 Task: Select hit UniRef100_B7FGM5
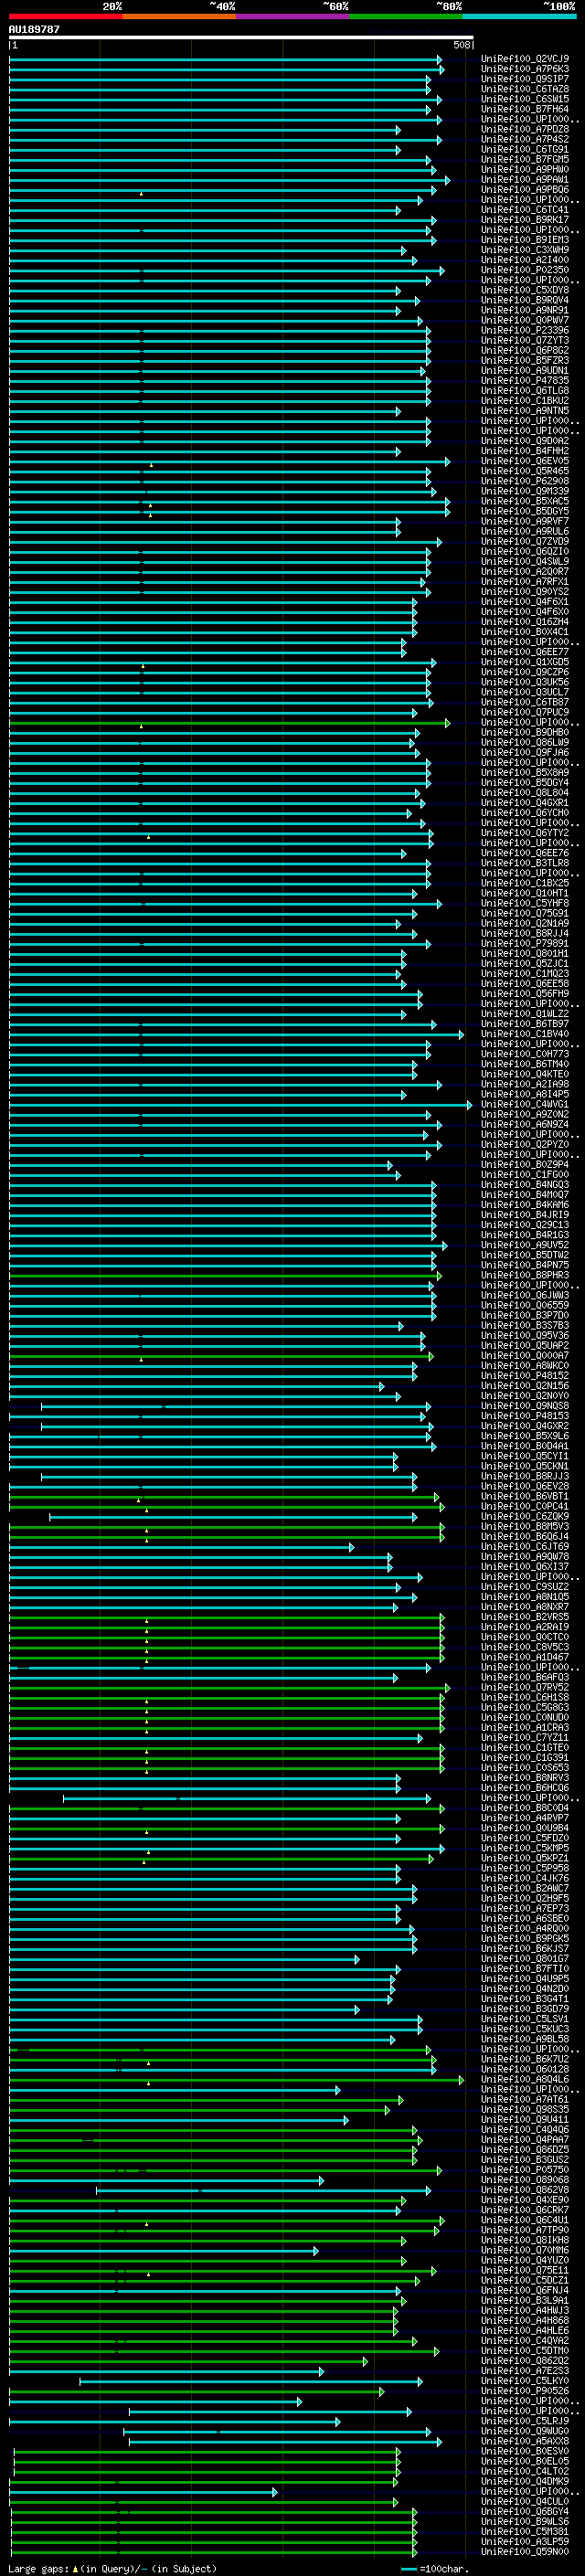coord(525,159)
